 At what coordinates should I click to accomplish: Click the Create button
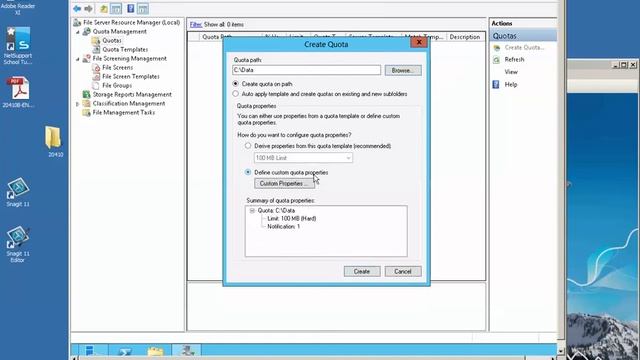[x=362, y=271]
